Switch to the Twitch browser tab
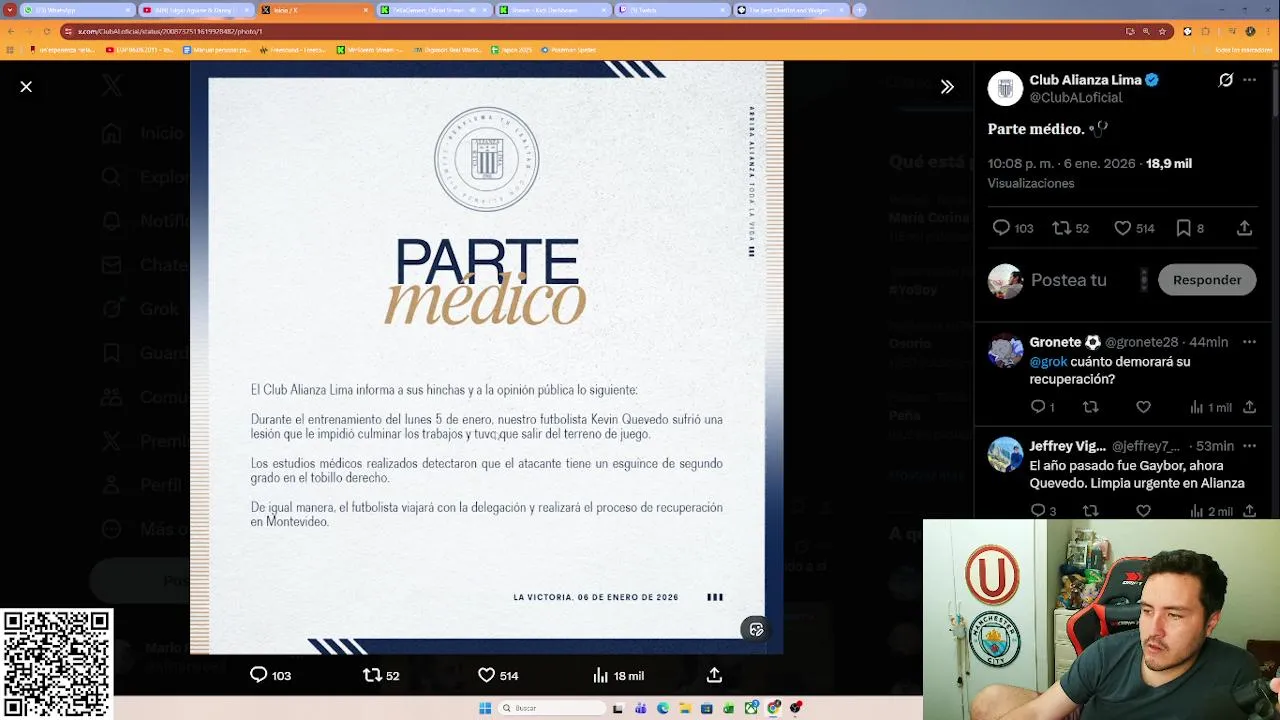 tap(672, 10)
